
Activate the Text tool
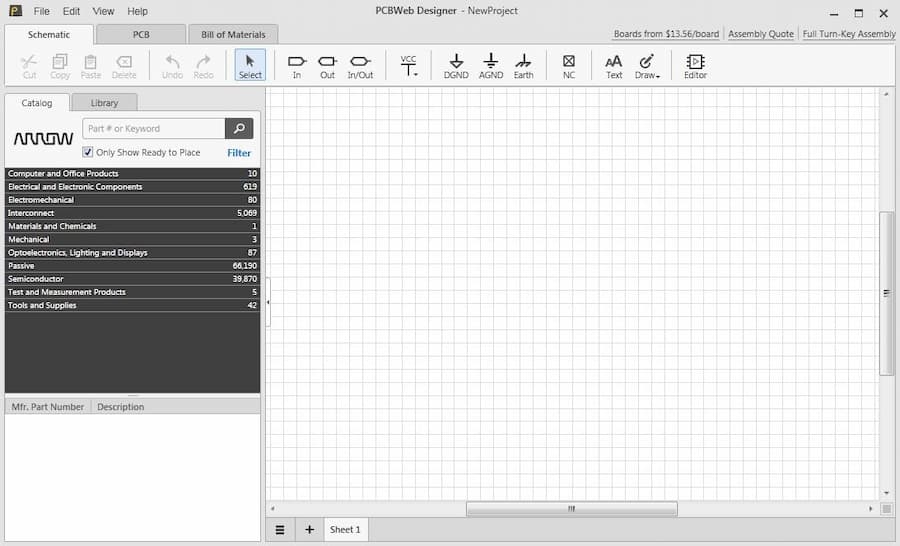614,66
